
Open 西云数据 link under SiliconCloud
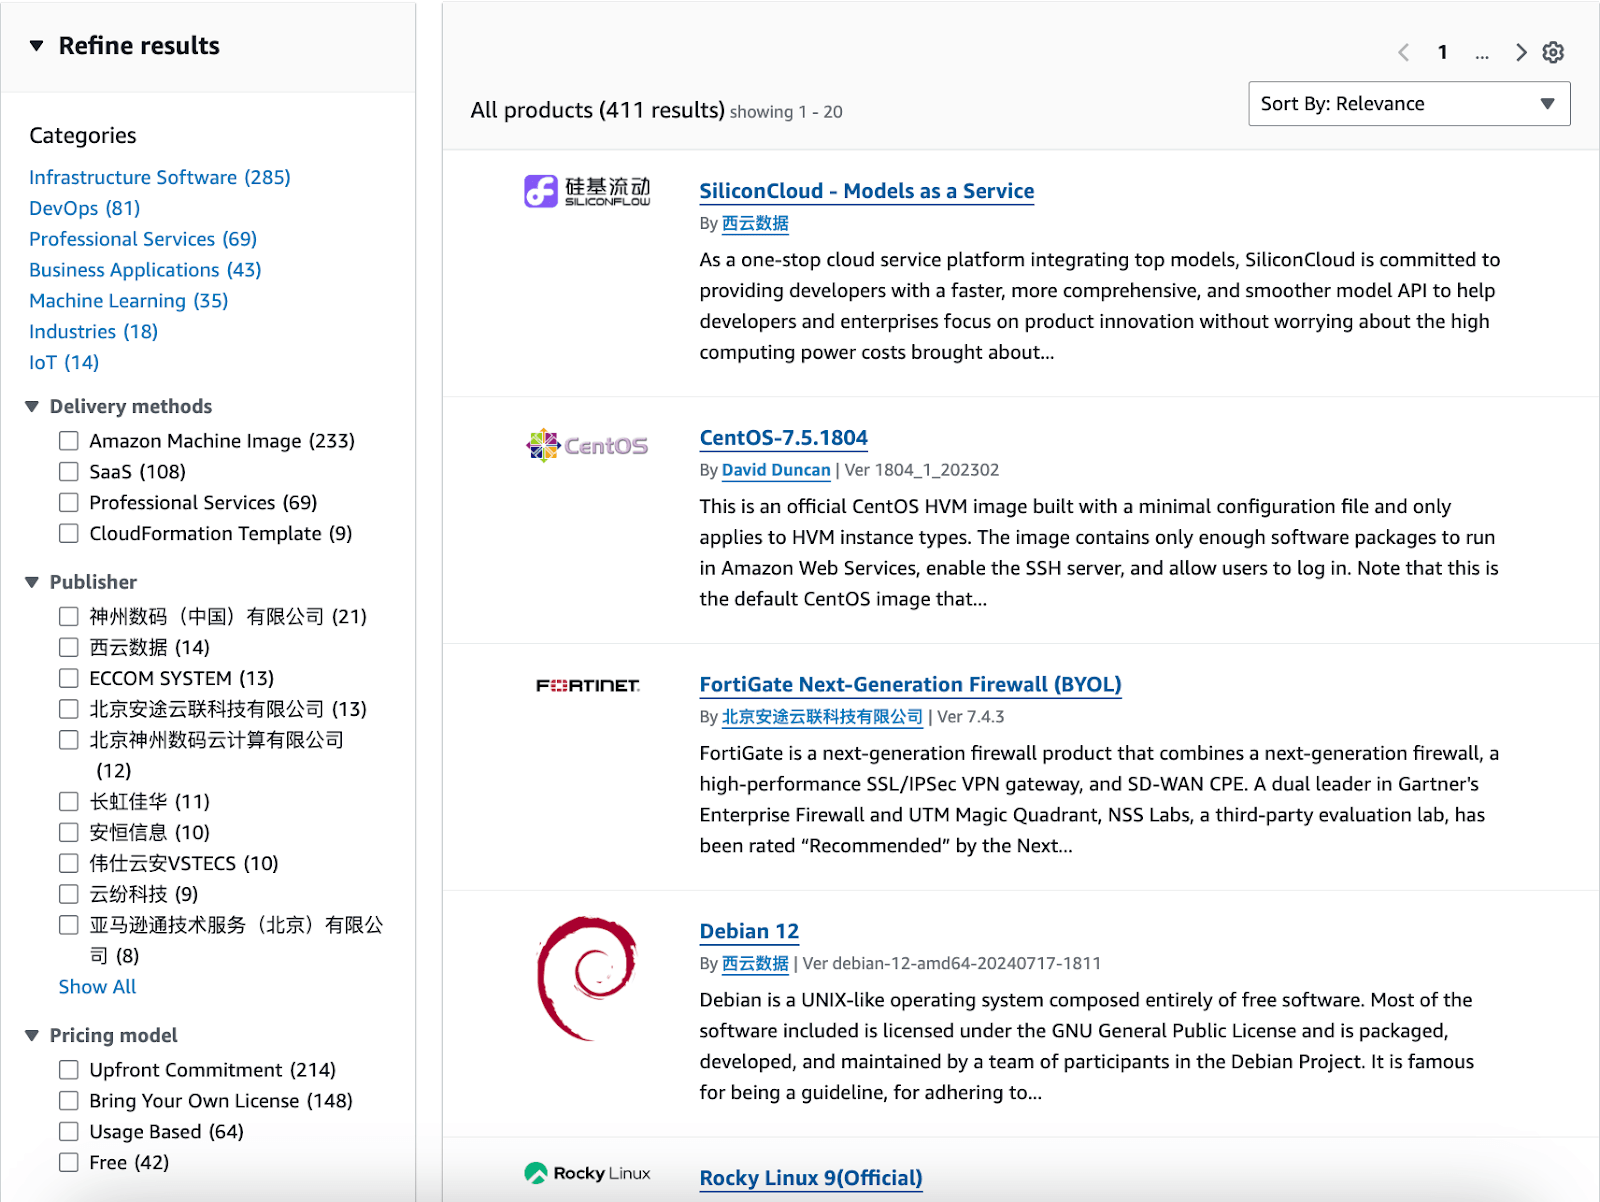click(x=755, y=223)
